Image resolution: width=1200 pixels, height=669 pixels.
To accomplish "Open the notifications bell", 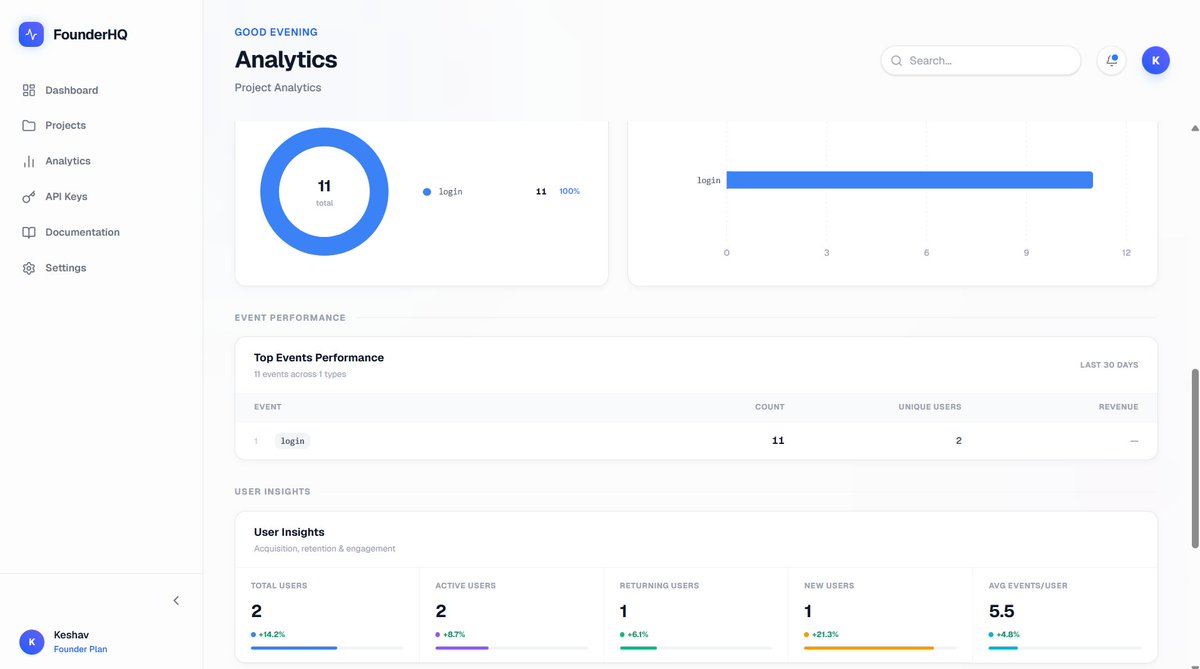I will coord(1111,60).
